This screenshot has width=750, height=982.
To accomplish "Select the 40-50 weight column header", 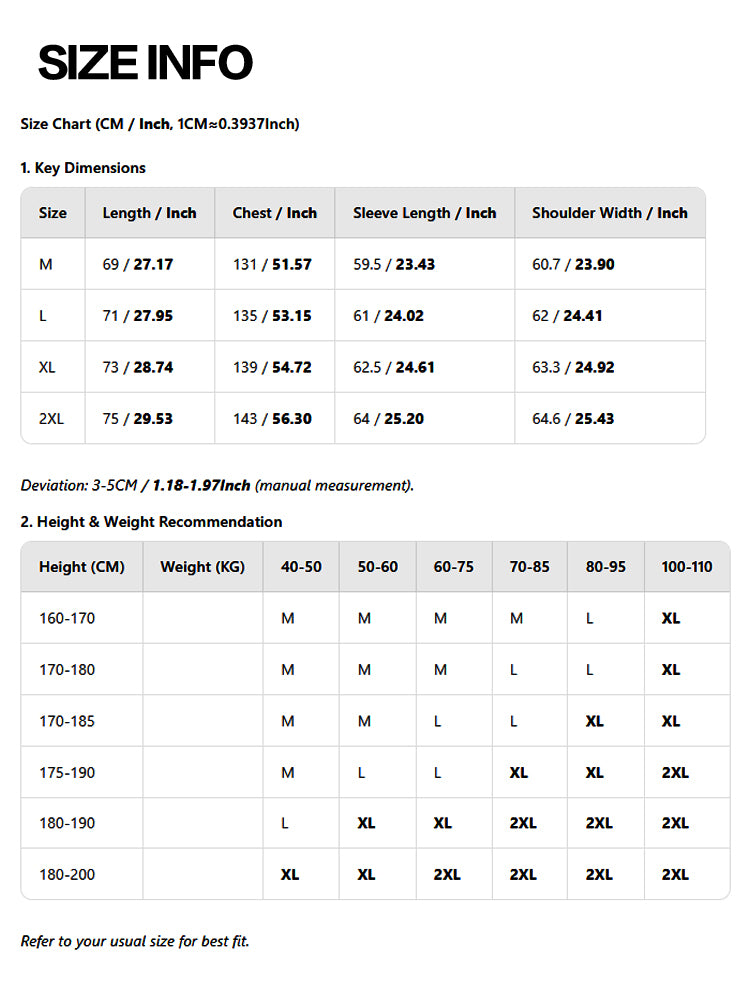I will pyautogui.click(x=301, y=567).
